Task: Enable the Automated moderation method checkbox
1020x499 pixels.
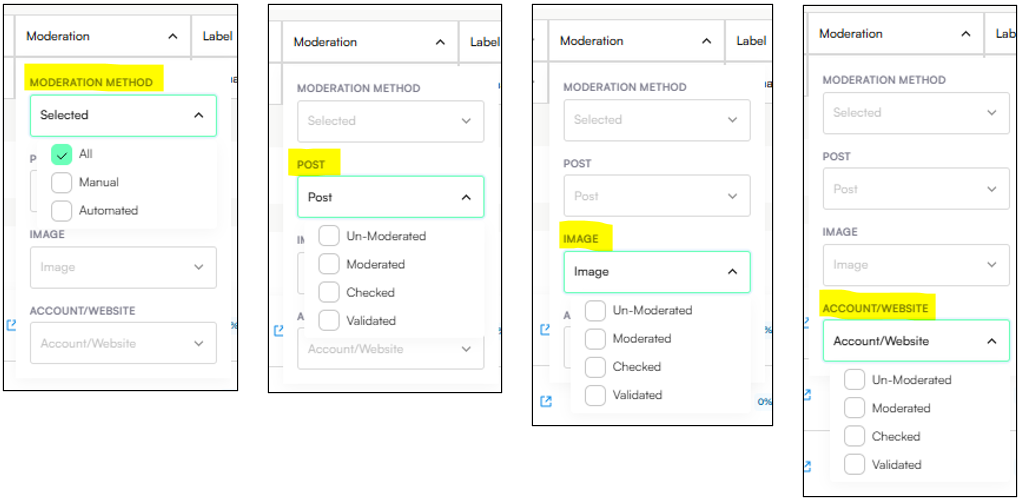Action: [x=62, y=211]
